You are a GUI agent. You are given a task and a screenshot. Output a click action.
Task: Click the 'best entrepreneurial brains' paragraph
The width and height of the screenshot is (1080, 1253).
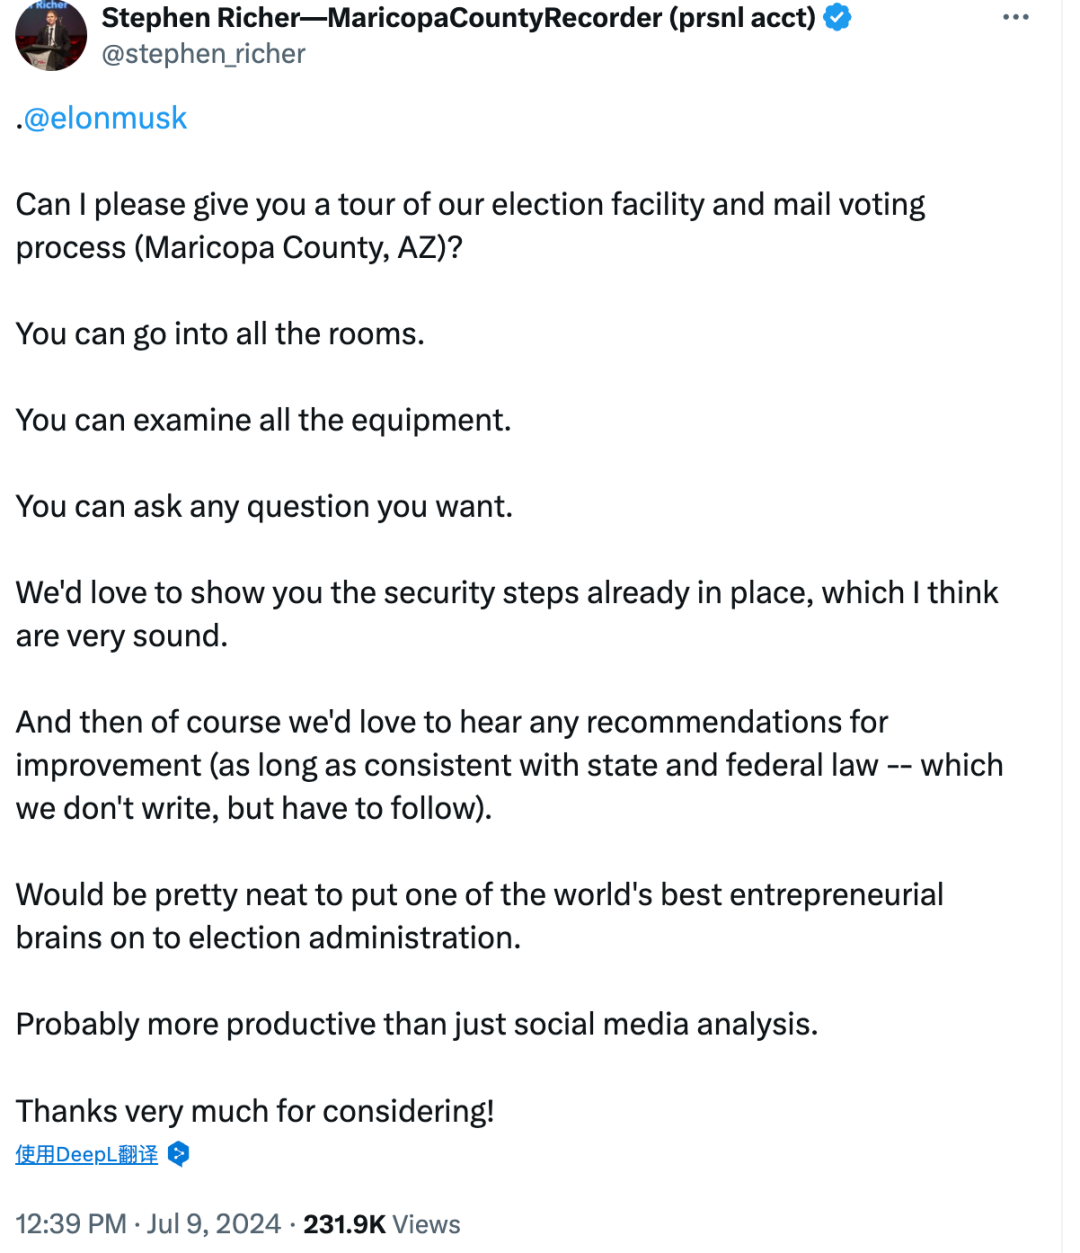[x=479, y=916]
